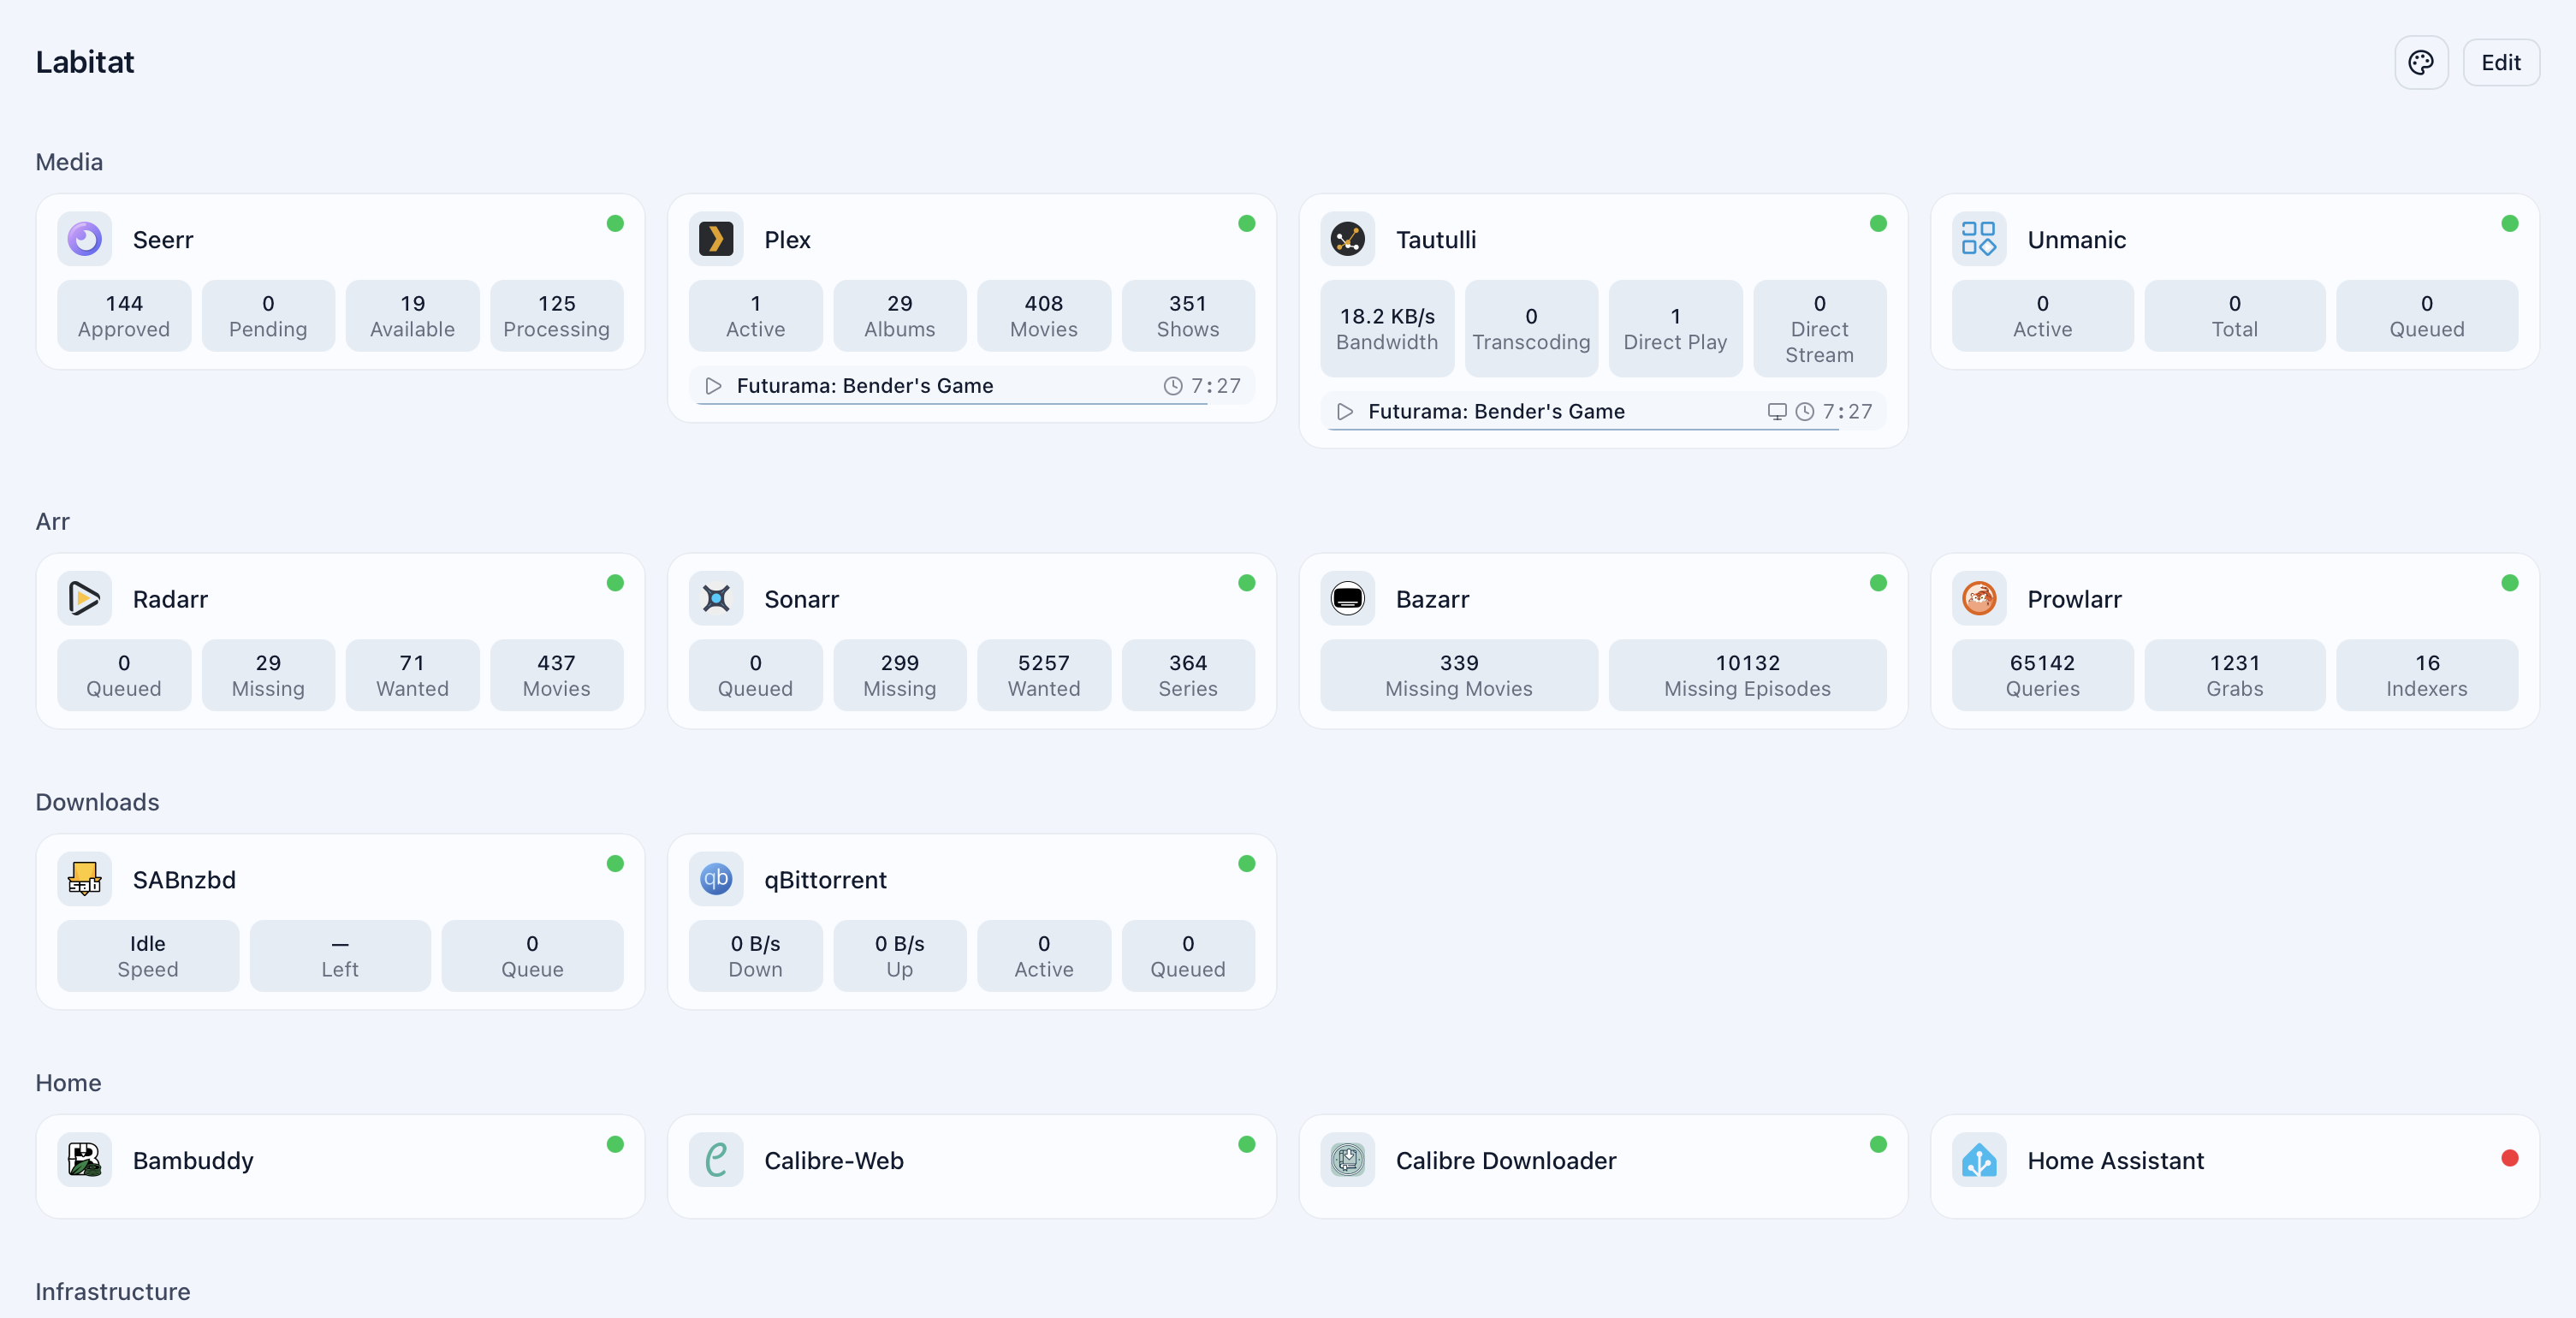This screenshot has width=2576, height=1318.
Task: Check the red status indicator on Home Assistant
Action: coord(2510,1158)
